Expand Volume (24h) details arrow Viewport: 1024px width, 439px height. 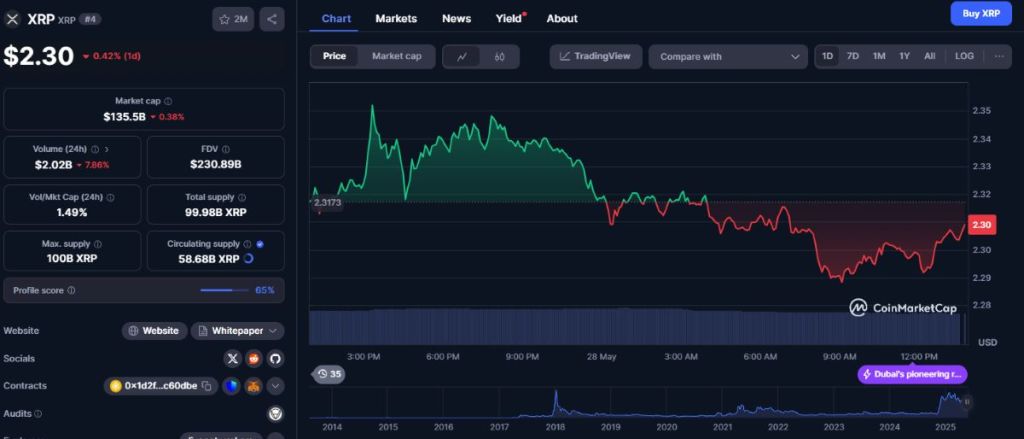click(107, 149)
